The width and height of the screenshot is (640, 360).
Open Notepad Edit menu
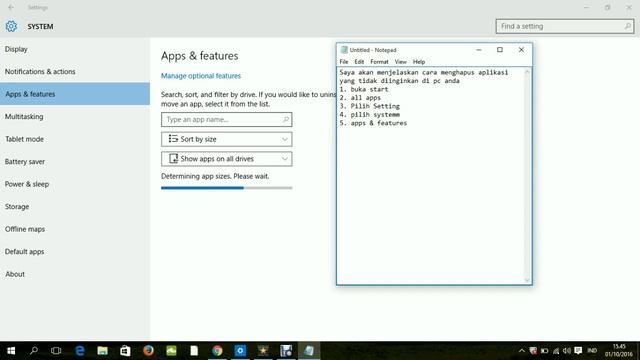(359, 62)
